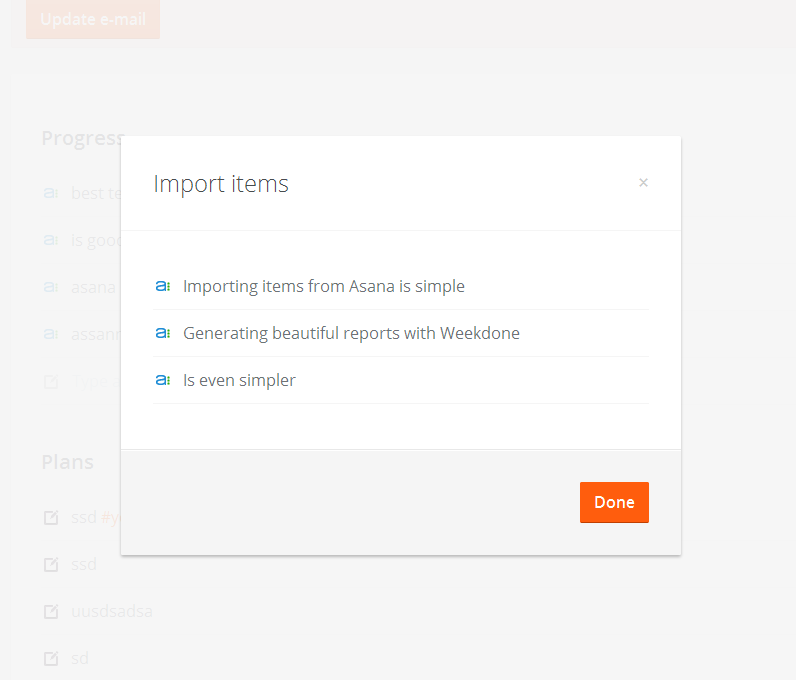796x680 pixels.
Task: Select 'Importing items from Asana is simple' item
Action: click(401, 286)
